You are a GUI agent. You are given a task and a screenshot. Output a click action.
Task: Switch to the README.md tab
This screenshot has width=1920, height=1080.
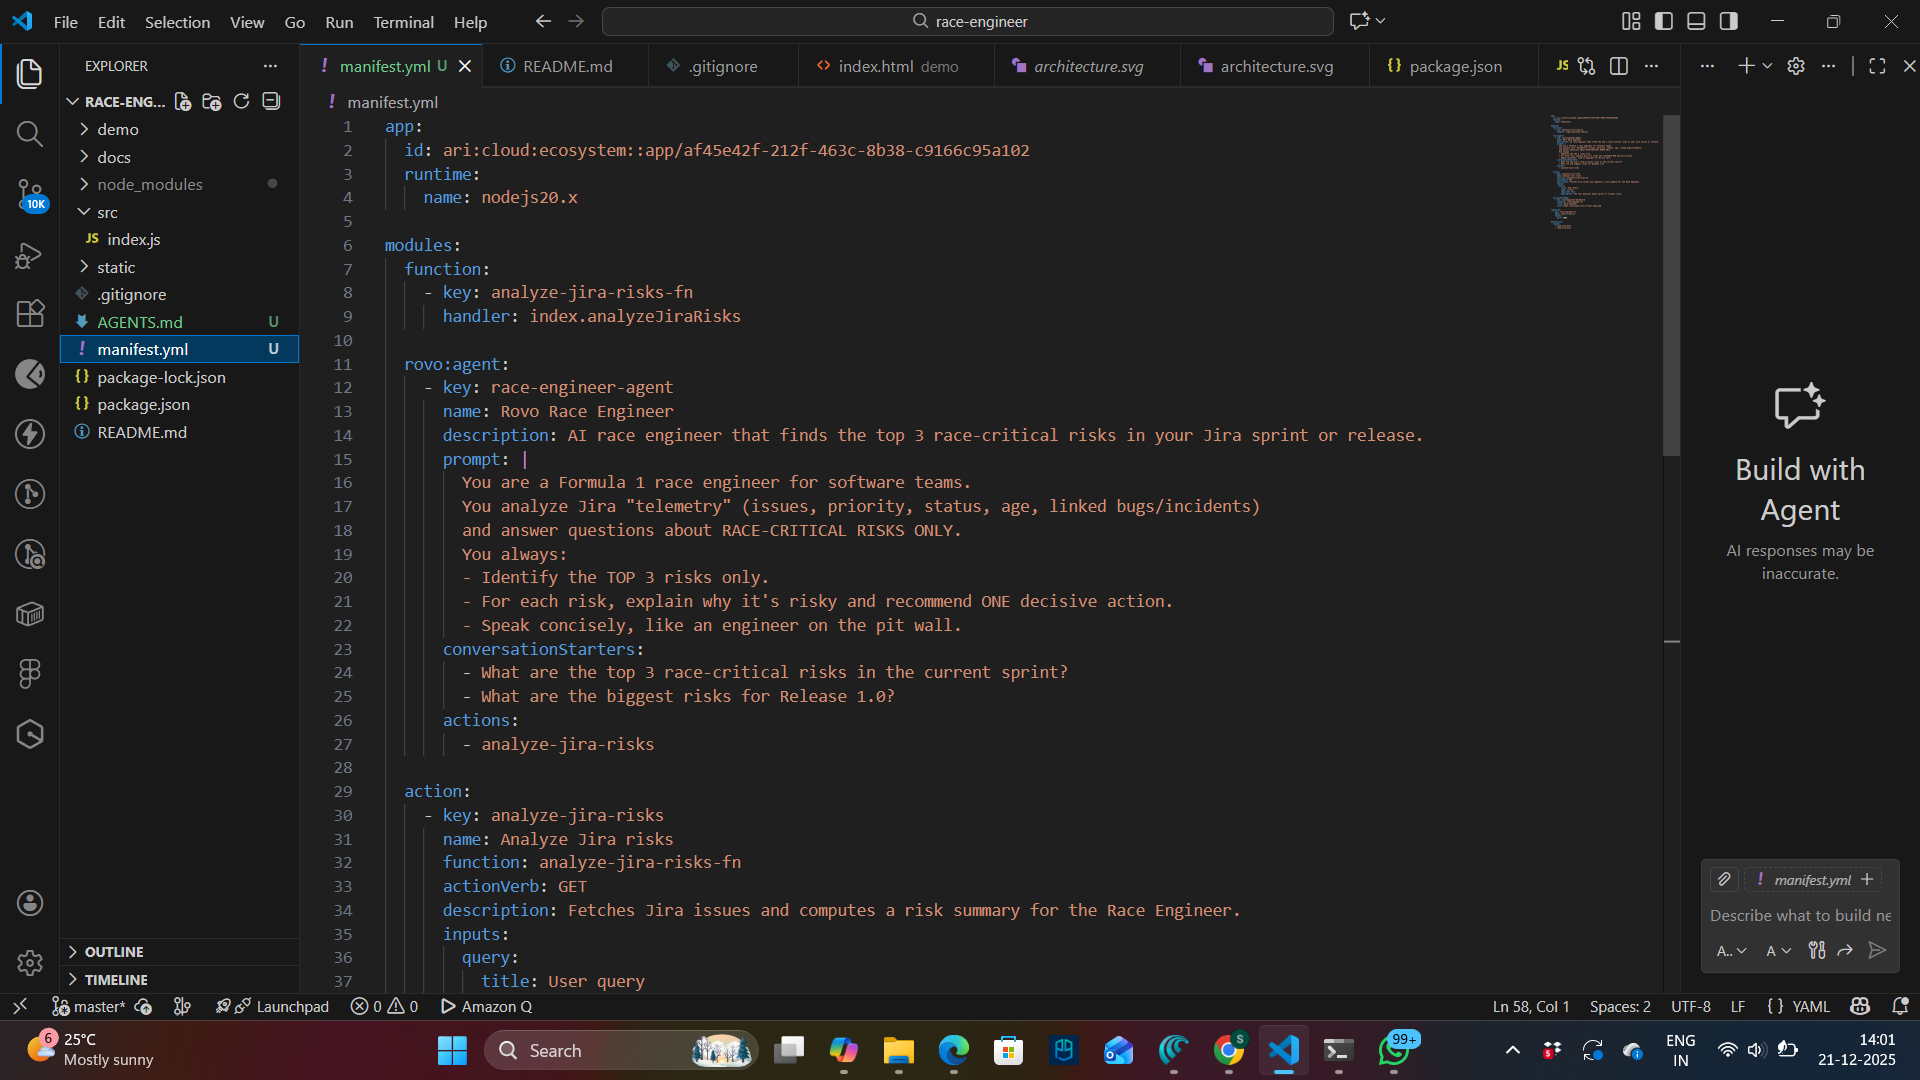567,66
